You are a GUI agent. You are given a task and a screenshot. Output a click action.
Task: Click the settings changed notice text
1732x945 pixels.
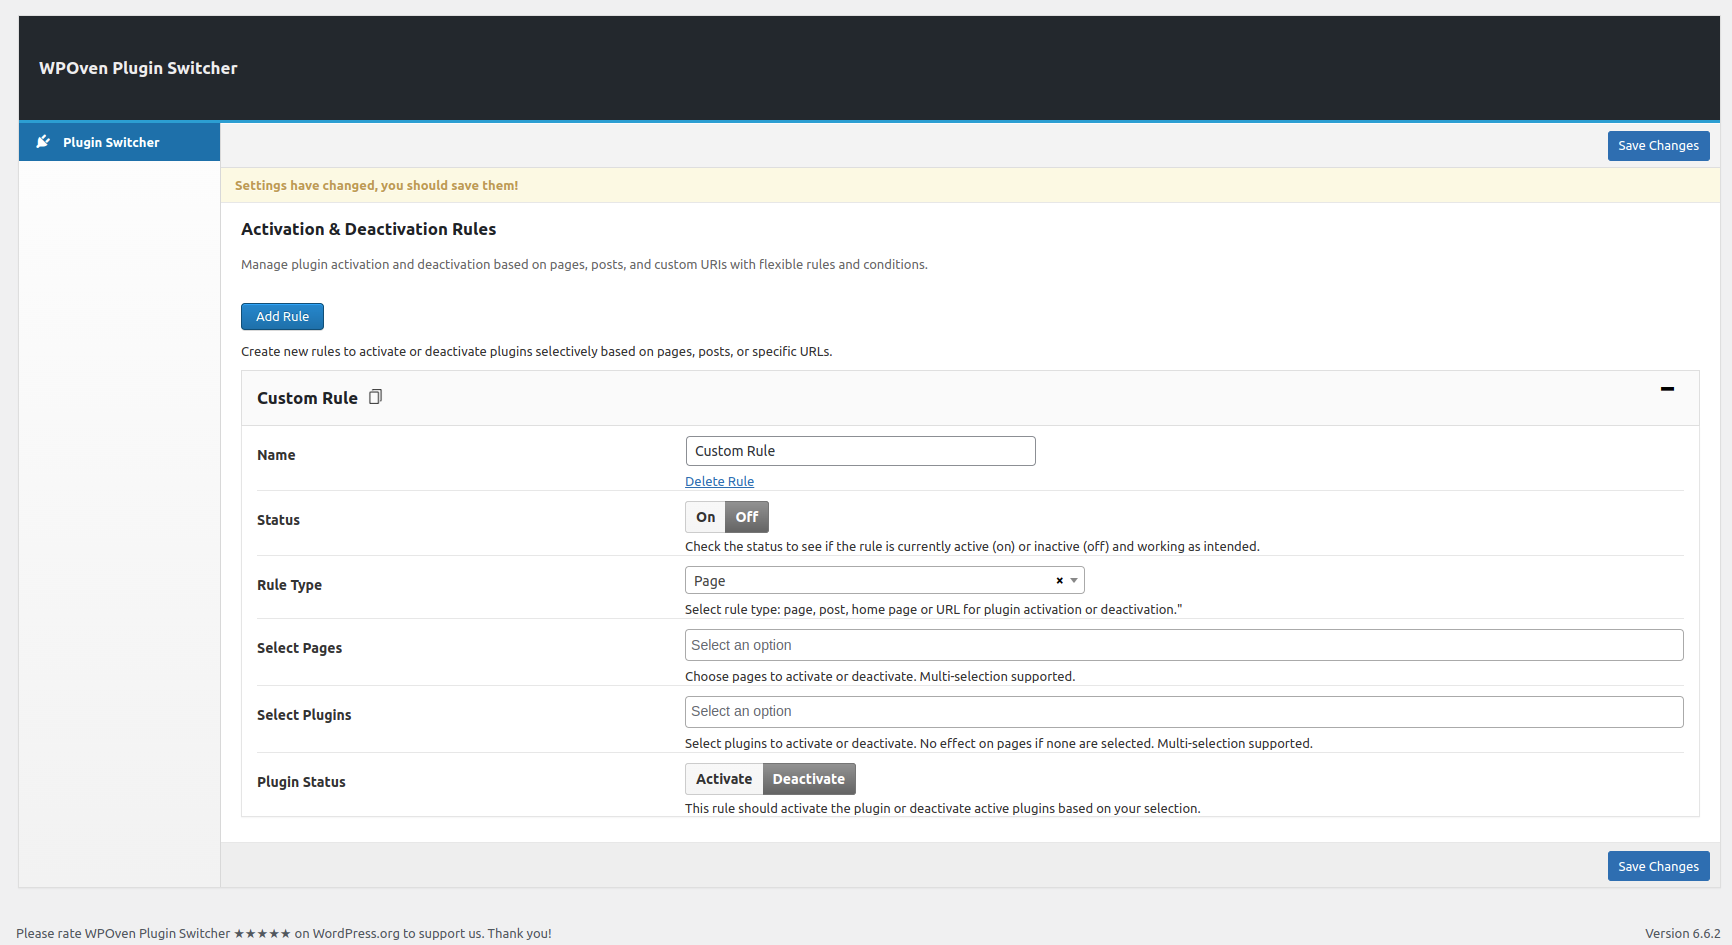[x=376, y=186]
